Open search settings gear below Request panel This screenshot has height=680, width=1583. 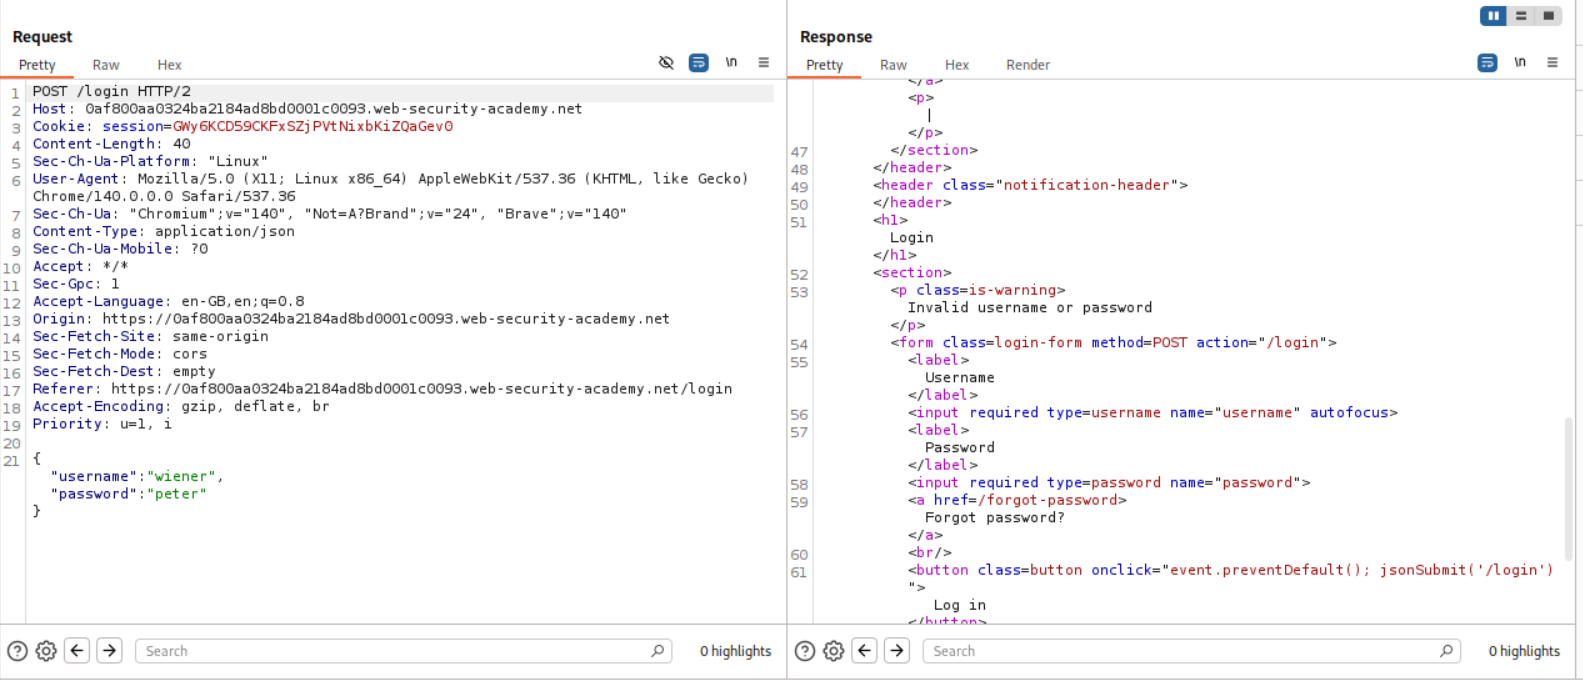tap(46, 651)
